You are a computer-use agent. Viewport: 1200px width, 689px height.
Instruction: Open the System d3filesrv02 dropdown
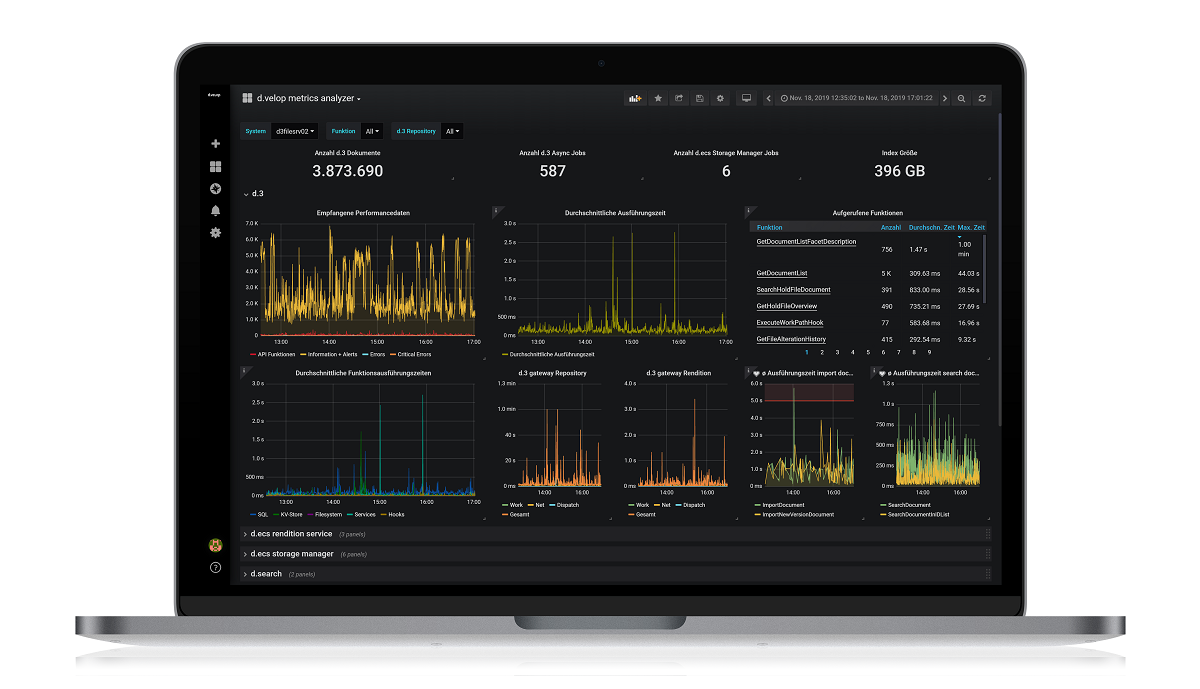(294, 131)
